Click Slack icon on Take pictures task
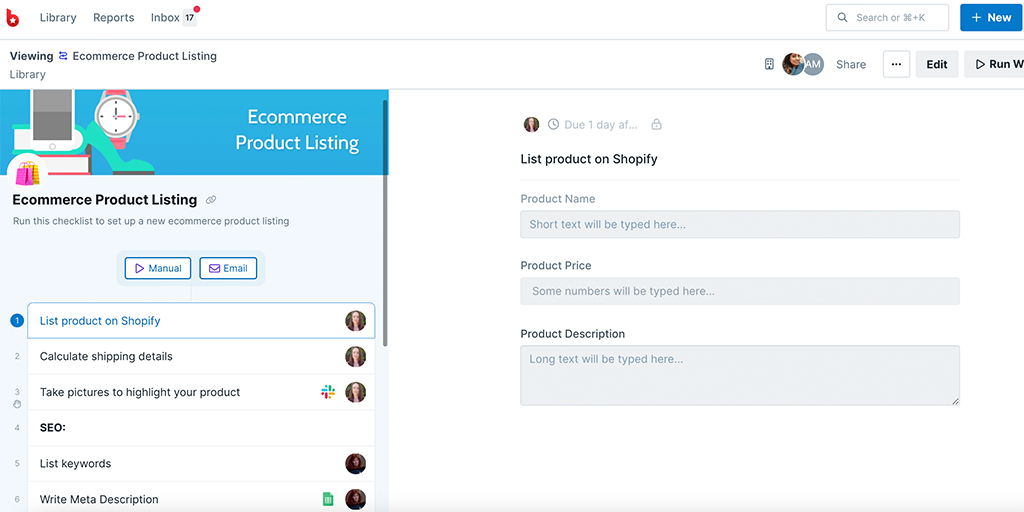Screen dimensions: 1024x512 click(328, 392)
